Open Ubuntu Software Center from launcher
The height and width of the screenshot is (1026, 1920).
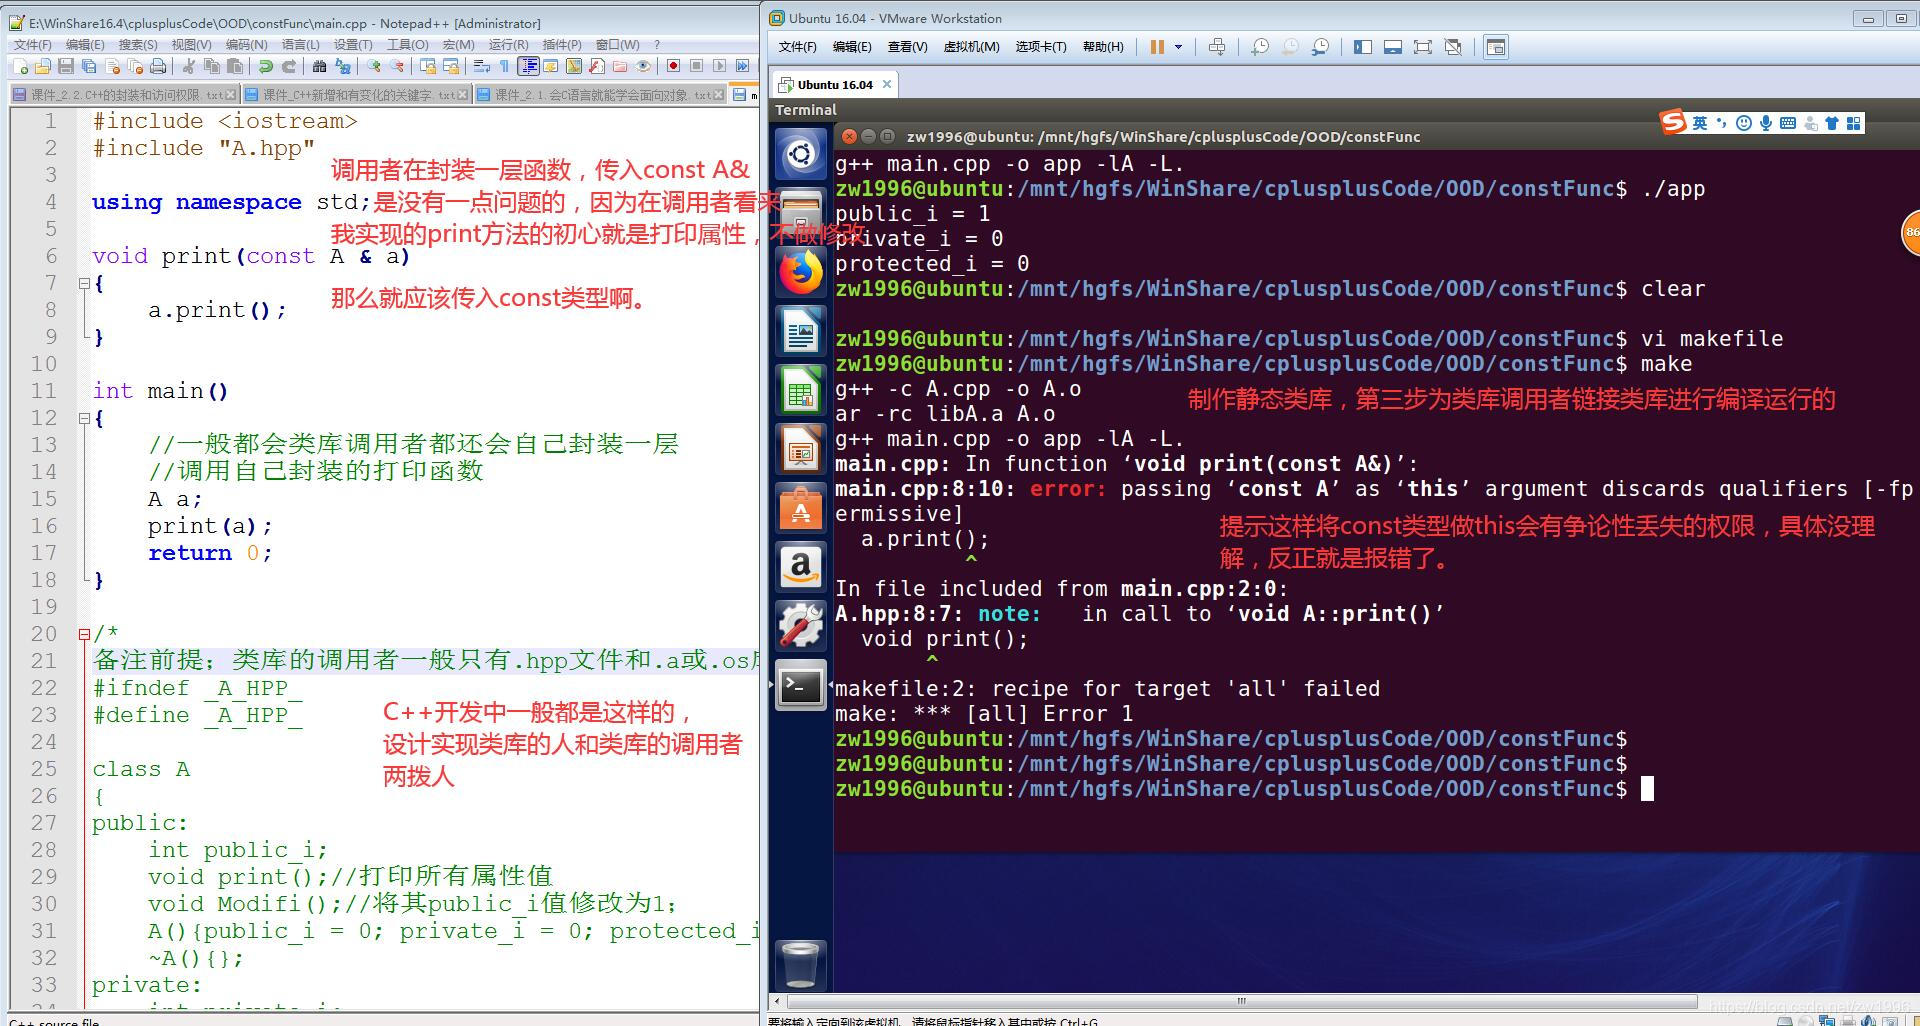point(800,508)
